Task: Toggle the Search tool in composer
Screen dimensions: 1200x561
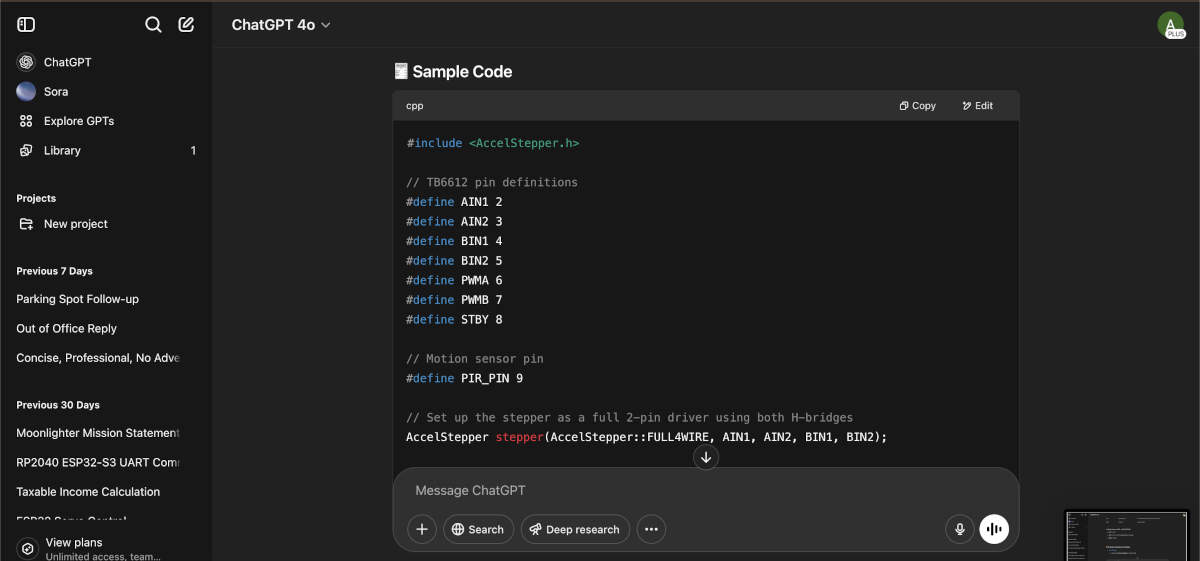Action: (479, 529)
